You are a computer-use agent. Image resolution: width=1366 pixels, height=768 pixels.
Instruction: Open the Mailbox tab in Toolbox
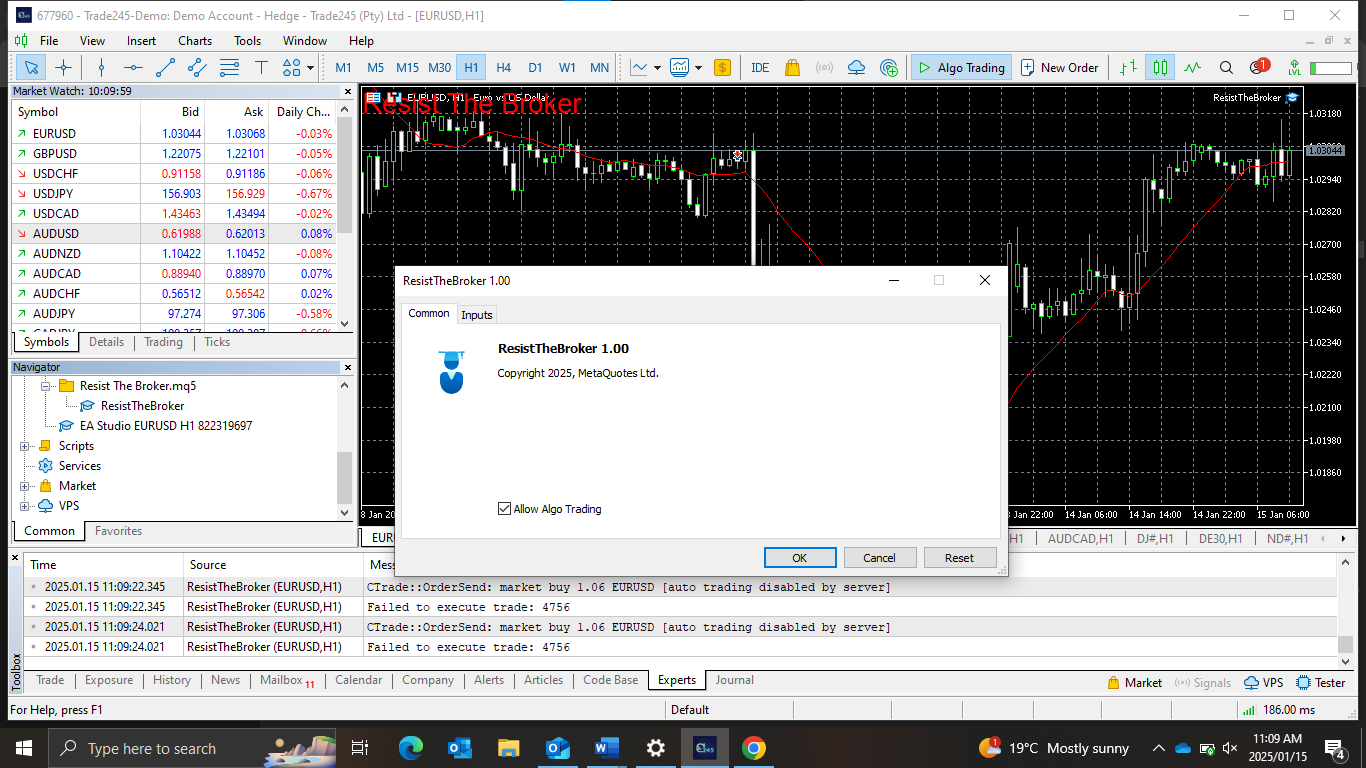coord(286,680)
